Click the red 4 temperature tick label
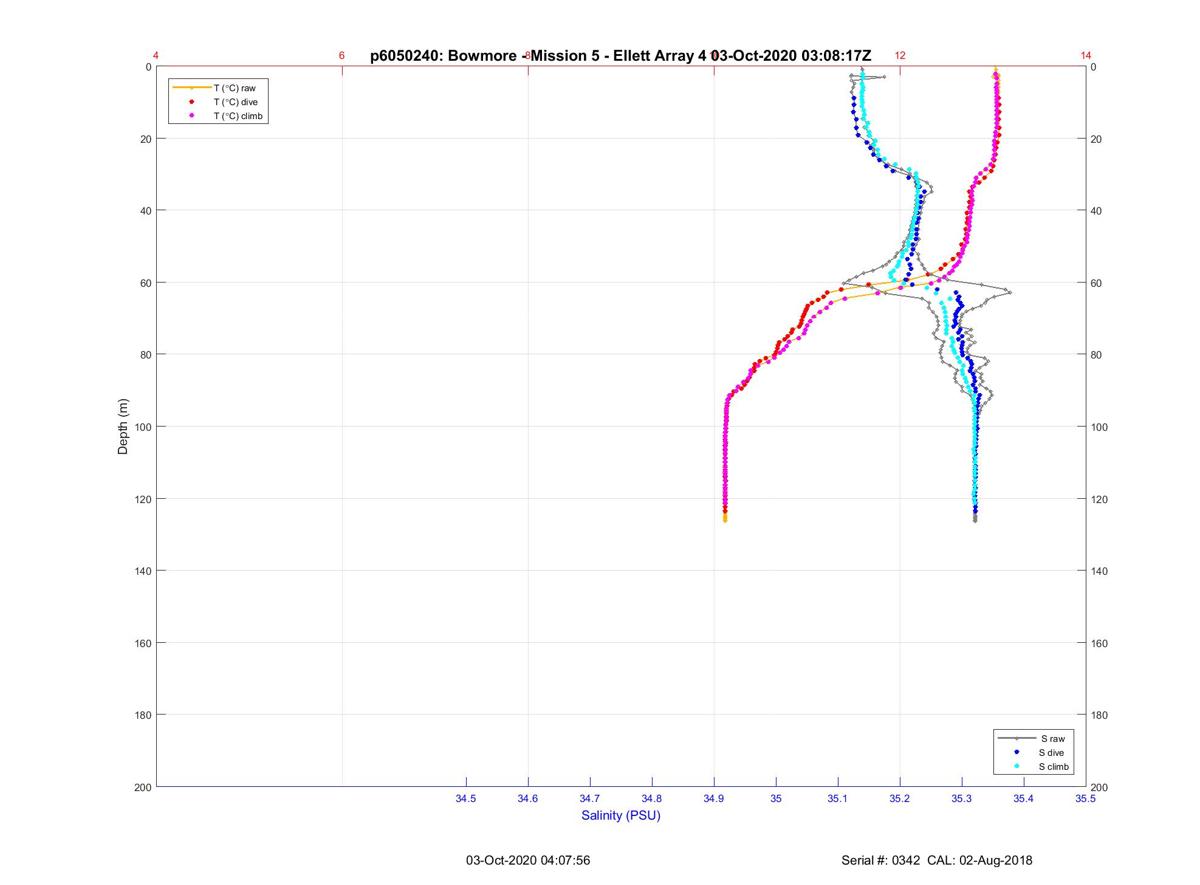 point(156,56)
